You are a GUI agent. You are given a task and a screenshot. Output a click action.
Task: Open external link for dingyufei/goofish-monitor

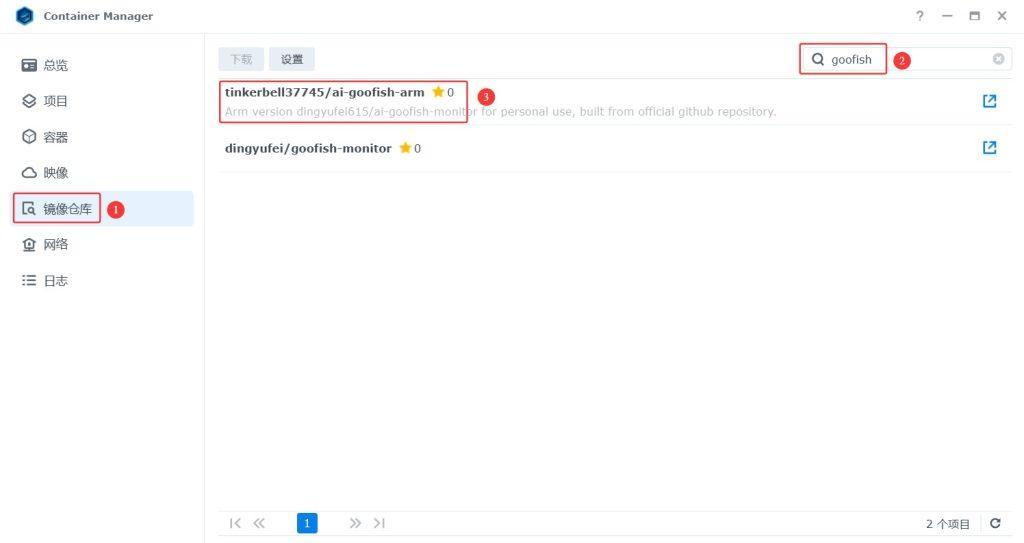pyautogui.click(x=989, y=148)
